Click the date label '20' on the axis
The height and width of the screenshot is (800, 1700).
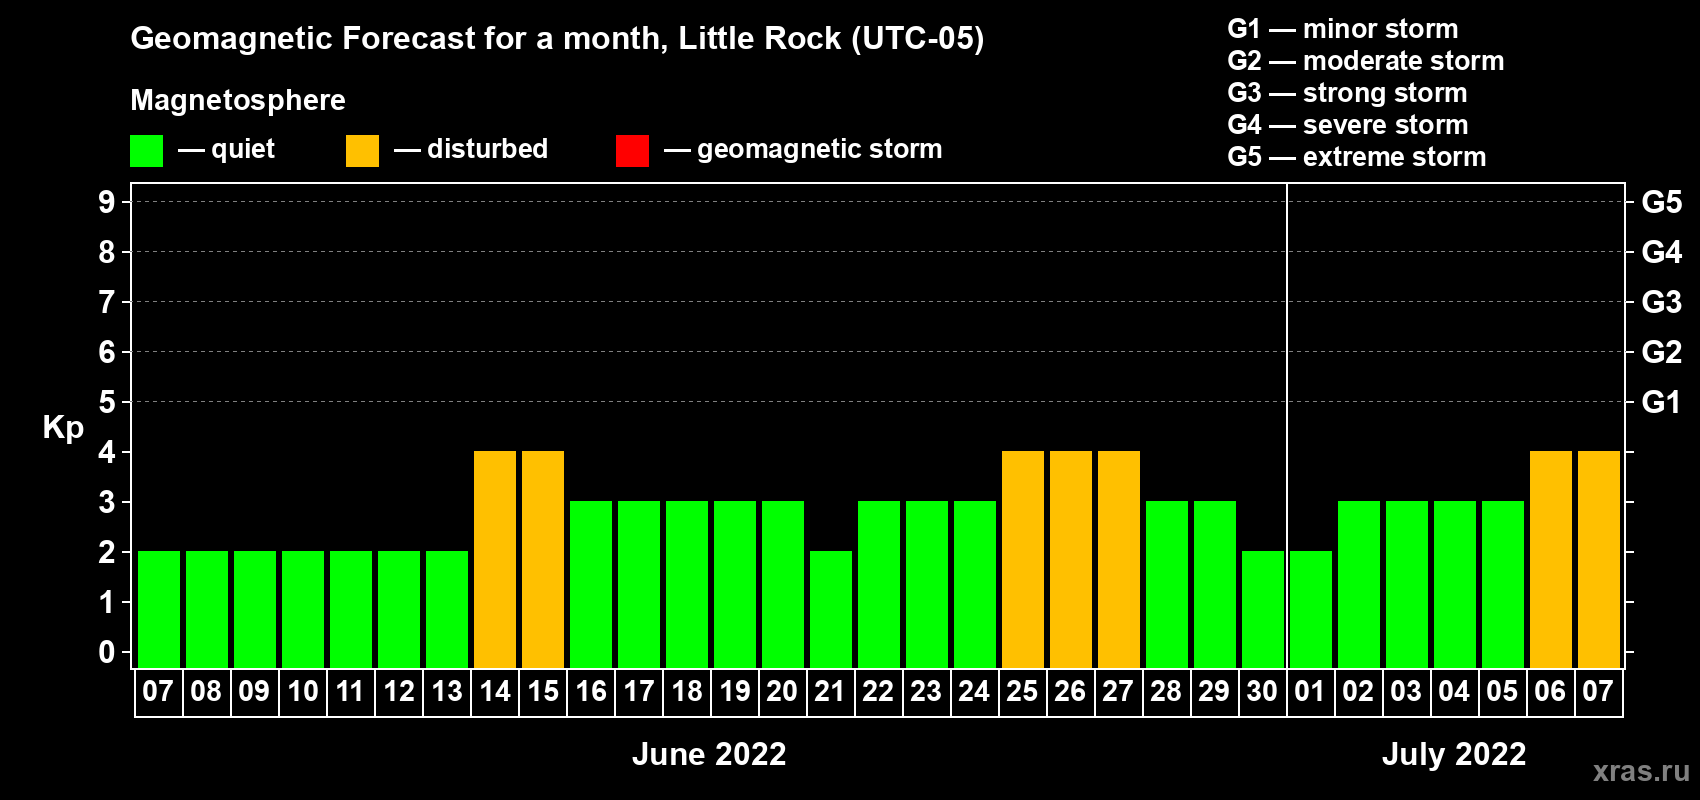pyautogui.click(x=782, y=692)
